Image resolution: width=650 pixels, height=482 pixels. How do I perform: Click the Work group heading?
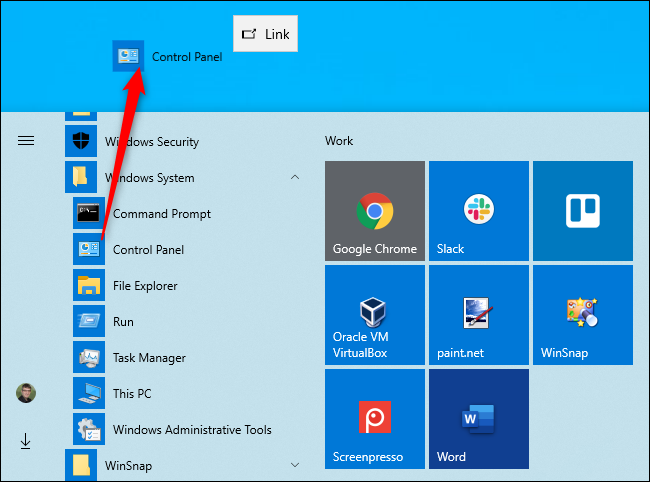[x=339, y=141]
